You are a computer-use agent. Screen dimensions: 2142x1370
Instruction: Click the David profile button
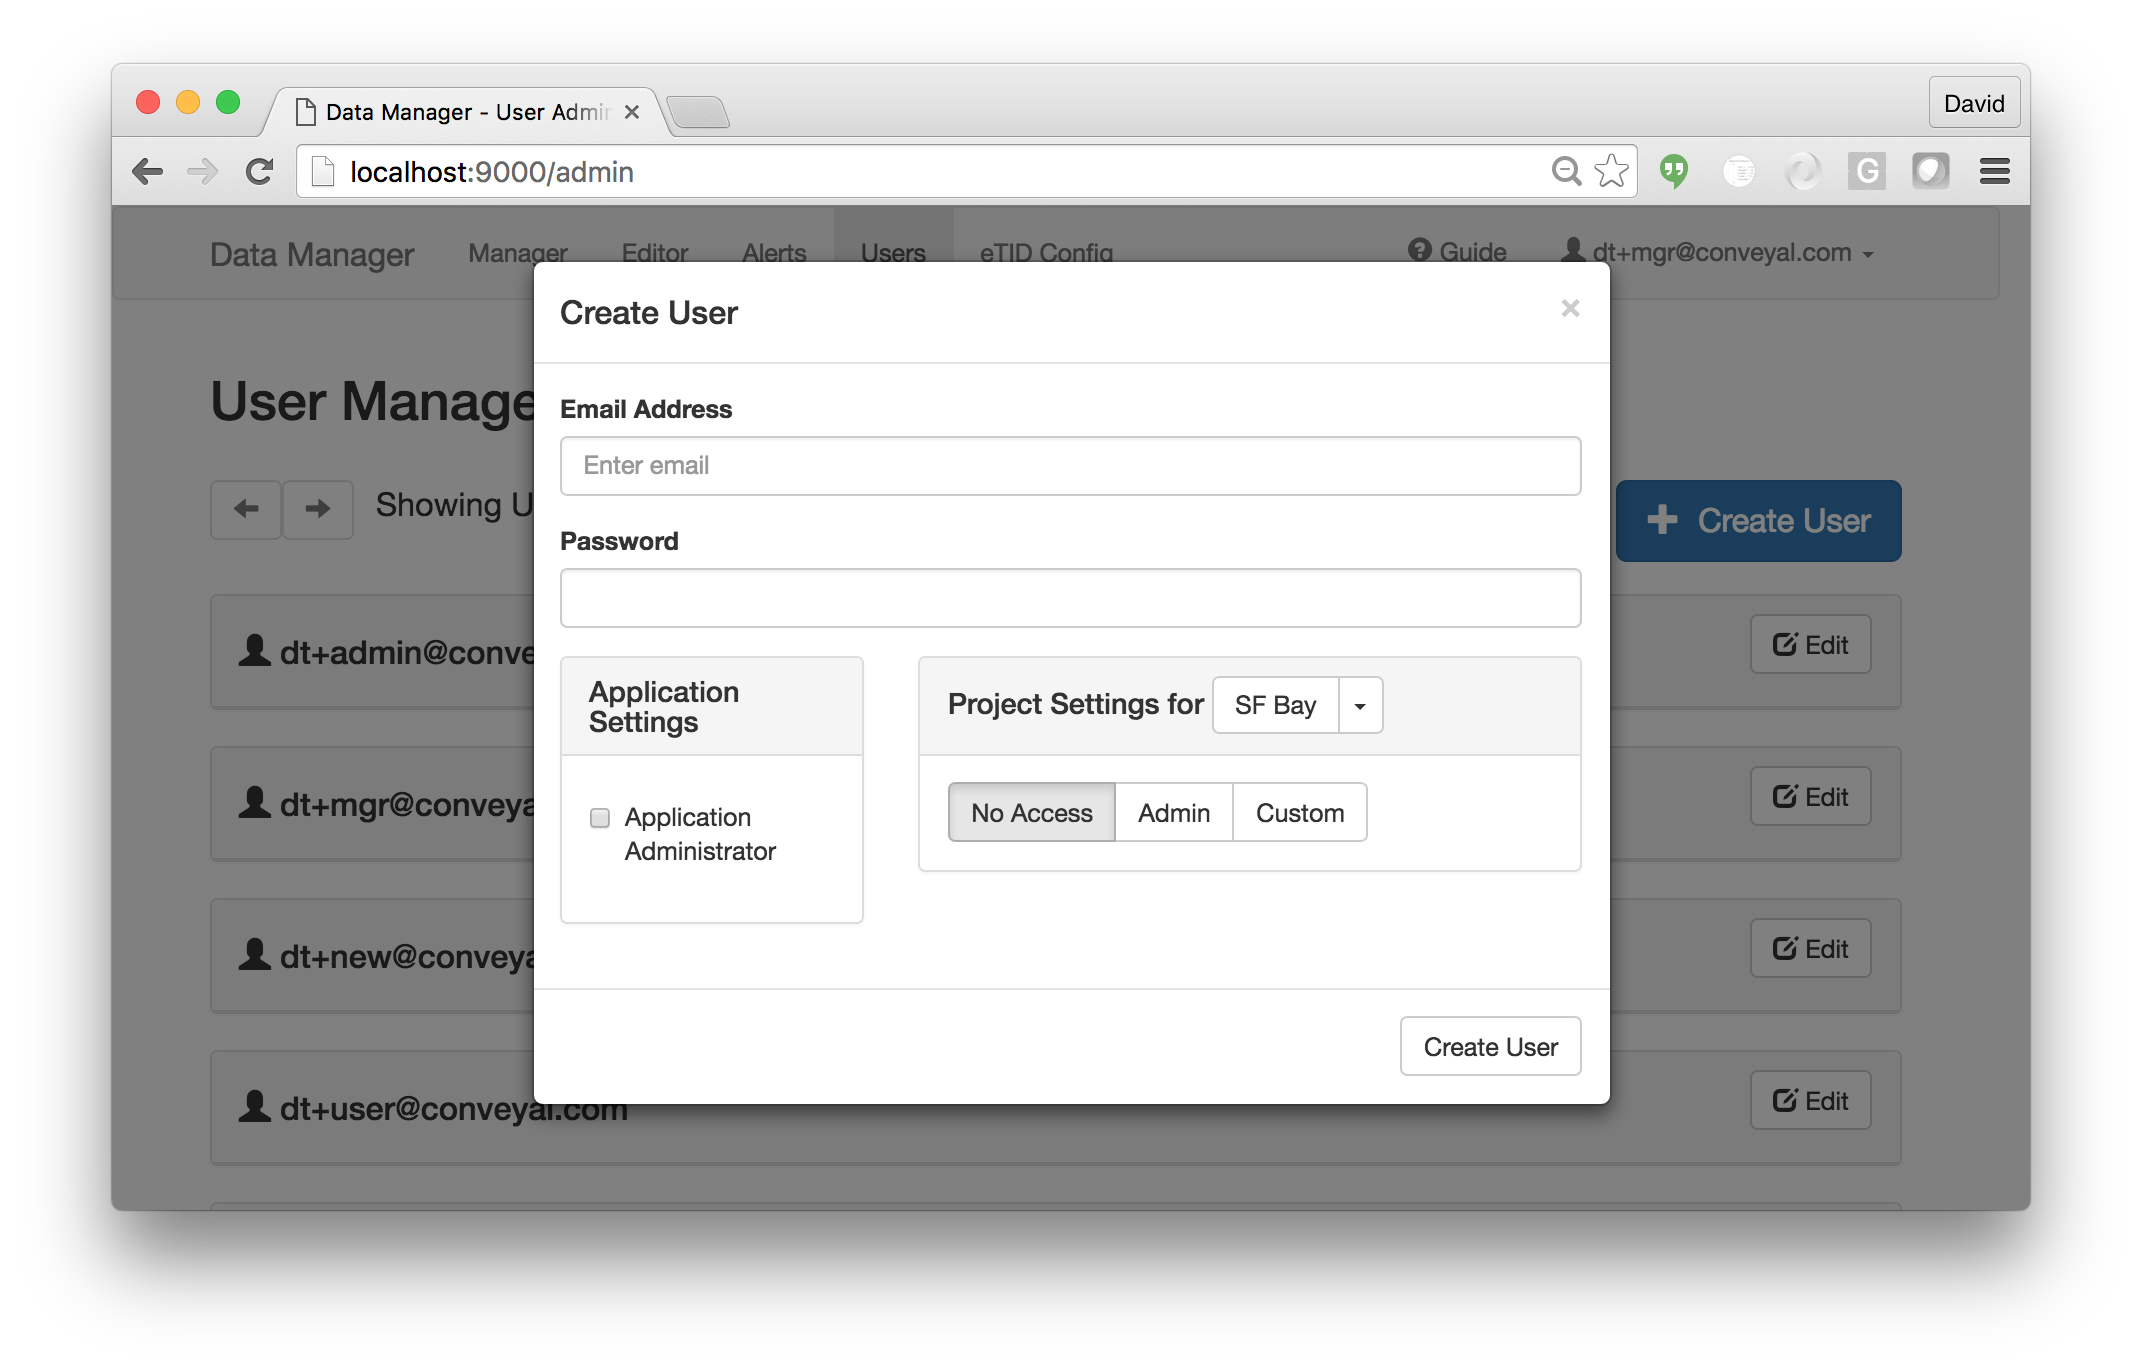(x=1974, y=103)
